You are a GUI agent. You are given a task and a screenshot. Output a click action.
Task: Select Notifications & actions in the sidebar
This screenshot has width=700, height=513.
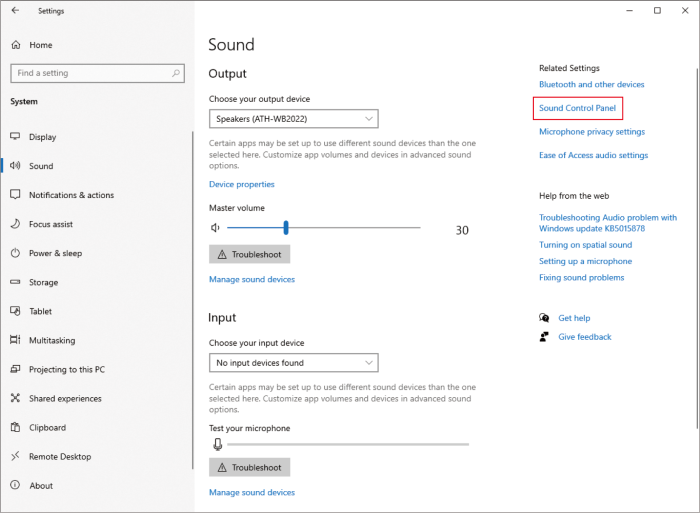71,195
